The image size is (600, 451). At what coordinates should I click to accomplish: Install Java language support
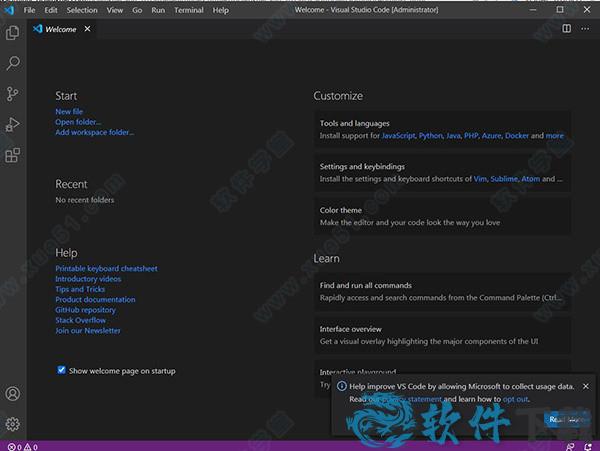point(453,136)
